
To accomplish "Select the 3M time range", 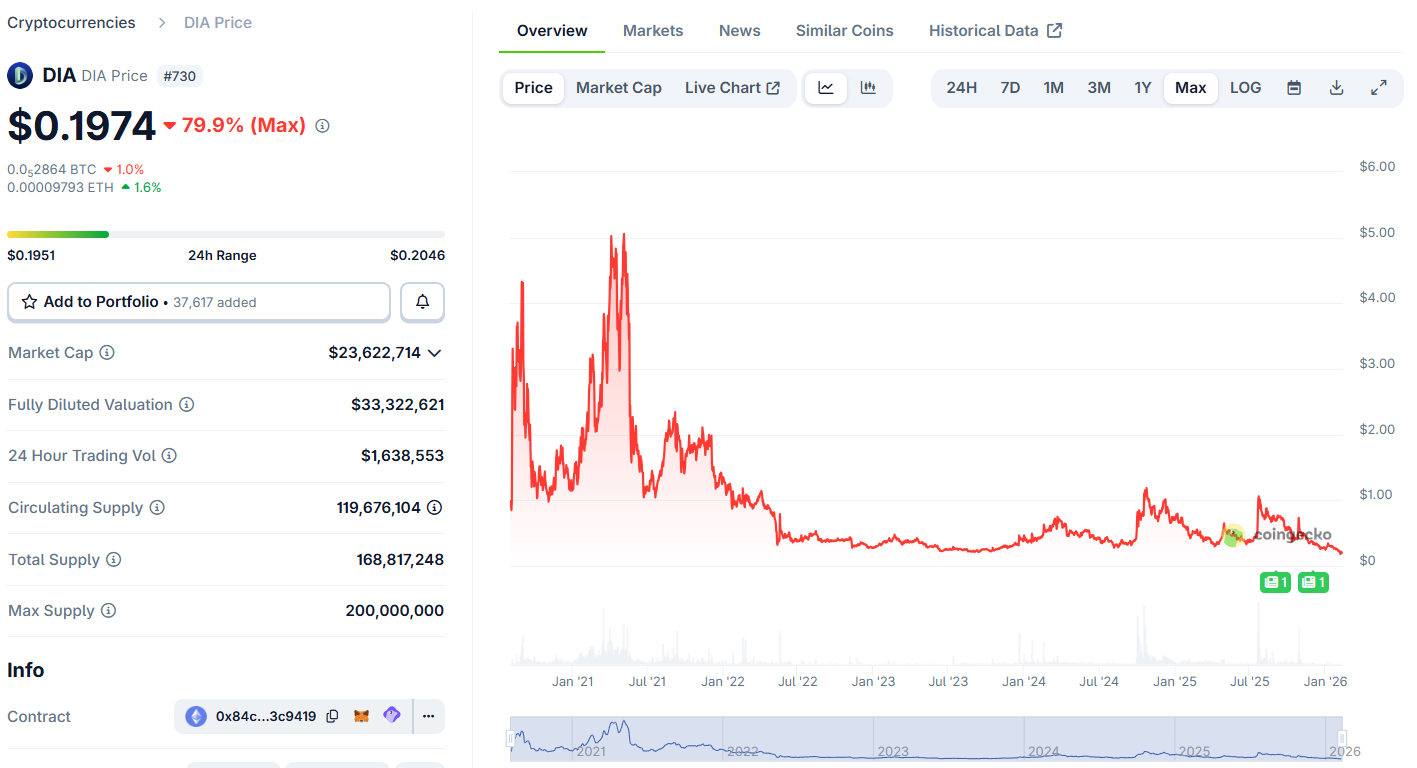I will click(x=1099, y=88).
